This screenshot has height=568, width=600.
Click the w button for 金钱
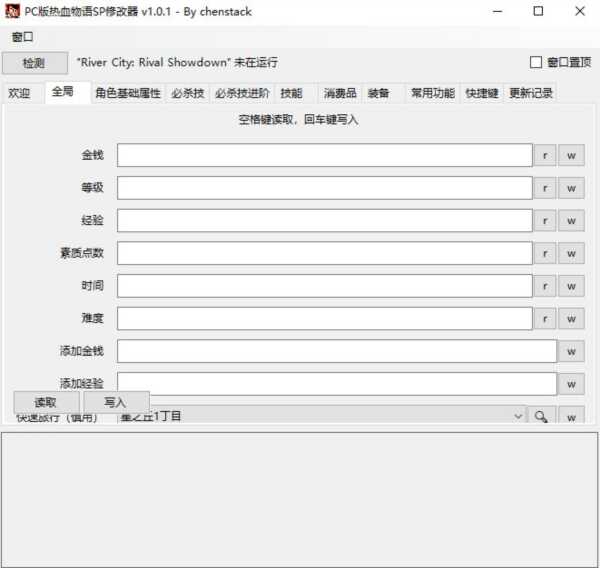coord(571,155)
